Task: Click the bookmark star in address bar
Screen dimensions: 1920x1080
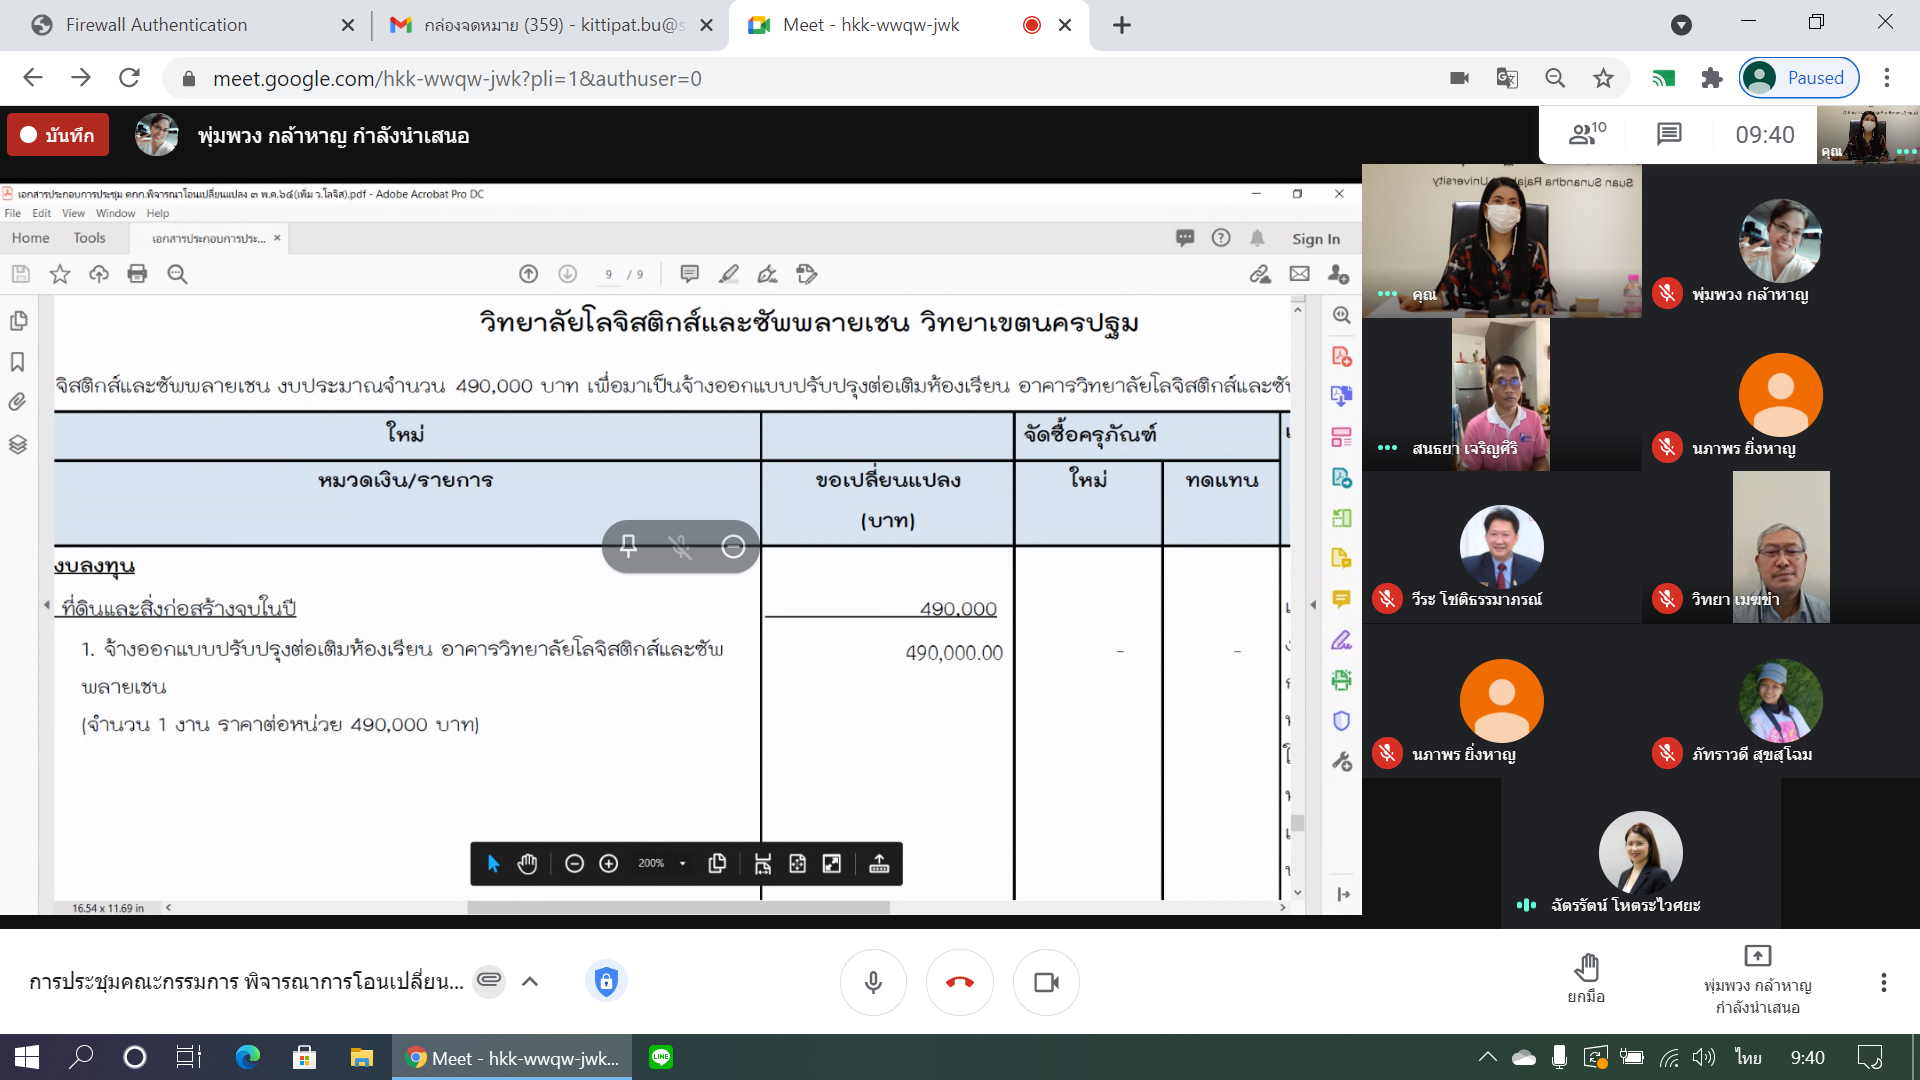Action: click(1603, 78)
